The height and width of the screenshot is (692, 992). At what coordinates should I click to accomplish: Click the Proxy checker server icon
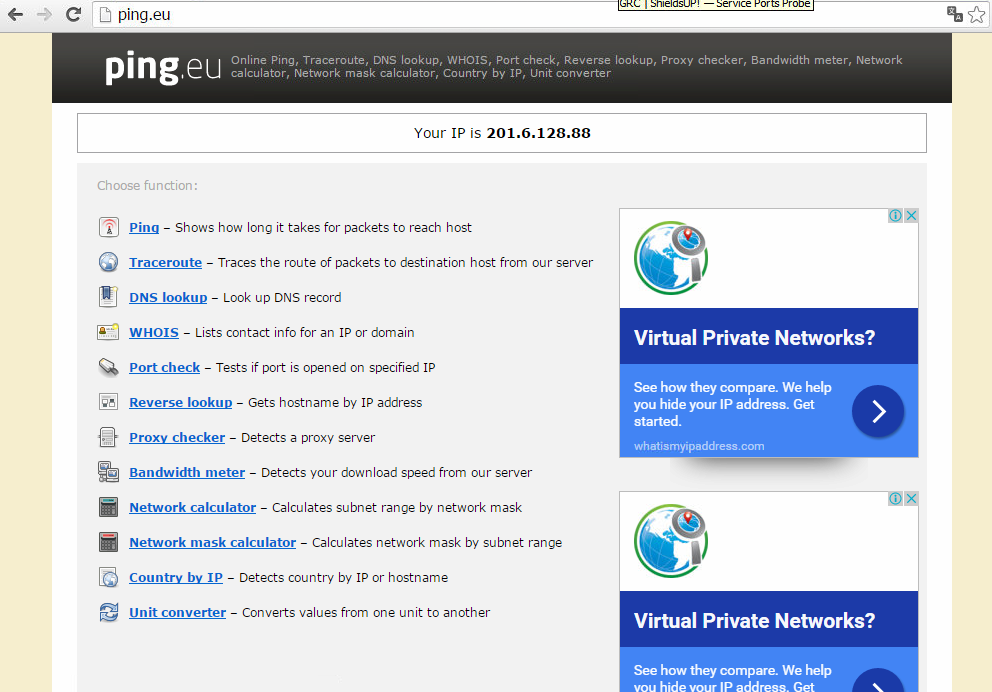pyautogui.click(x=108, y=437)
